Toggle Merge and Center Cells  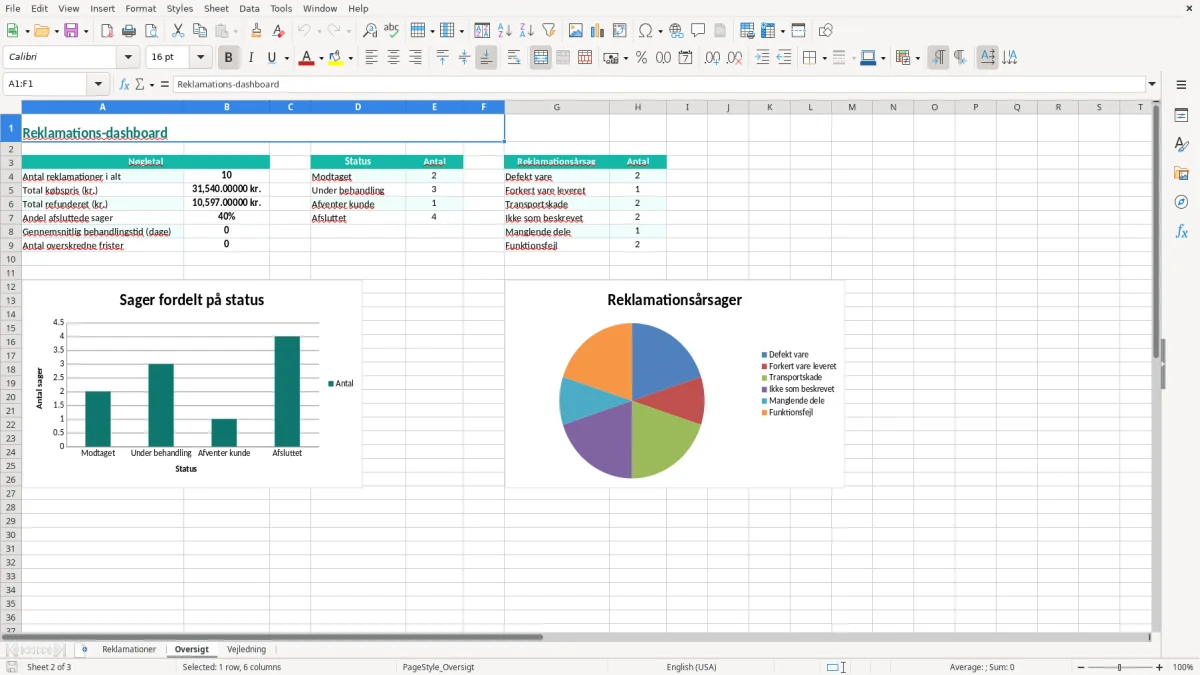(541, 58)
